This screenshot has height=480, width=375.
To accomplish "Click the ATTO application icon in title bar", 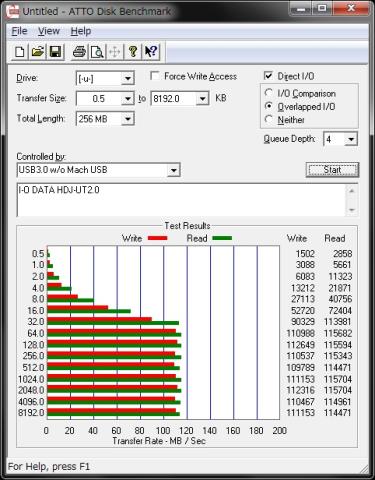I will 13,11.
